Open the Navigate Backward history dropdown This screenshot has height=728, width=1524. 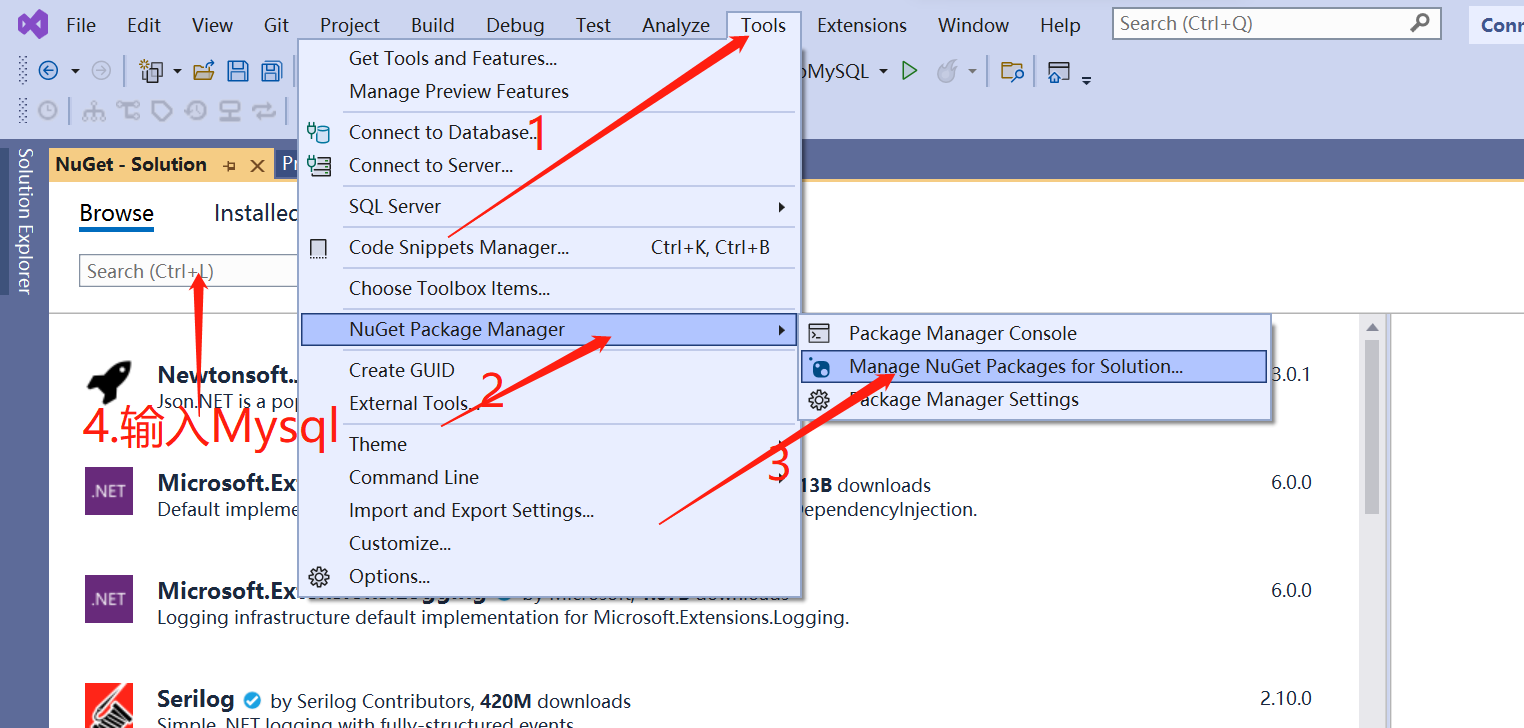(x=75, y=71)
